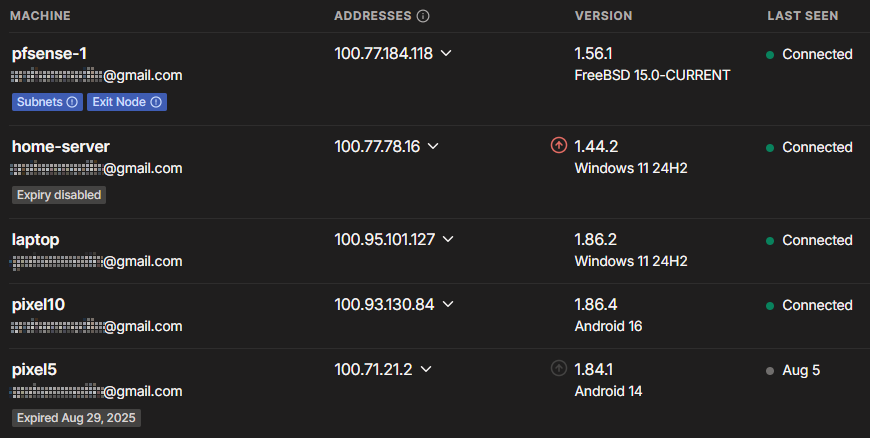Click the Expired Aug 29, 2025 badge
The width and height of the screenshot is (870, 438).
coord(76,418)
